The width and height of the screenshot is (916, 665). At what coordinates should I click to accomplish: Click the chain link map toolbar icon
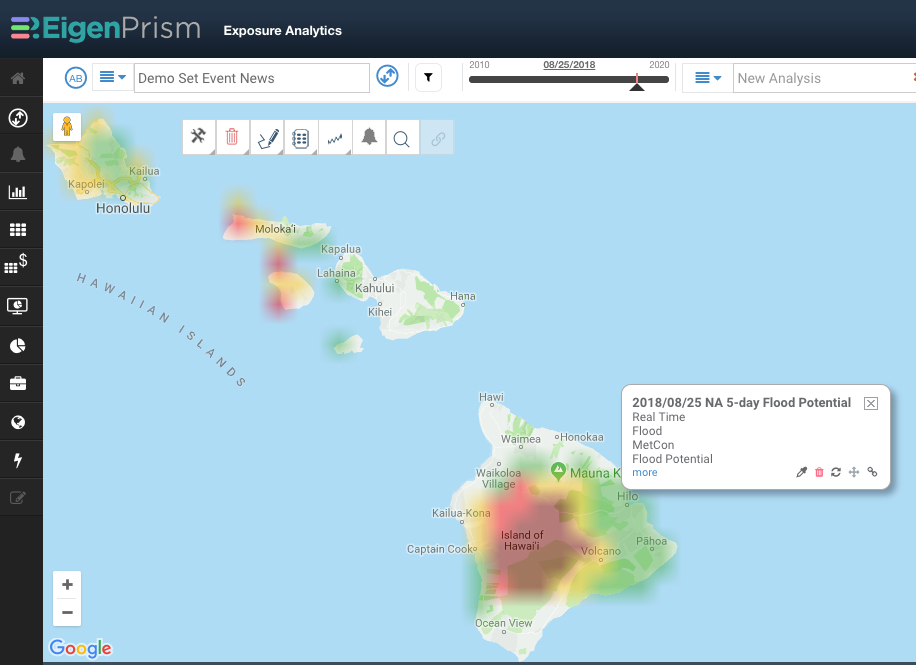(x=437, y=138)
